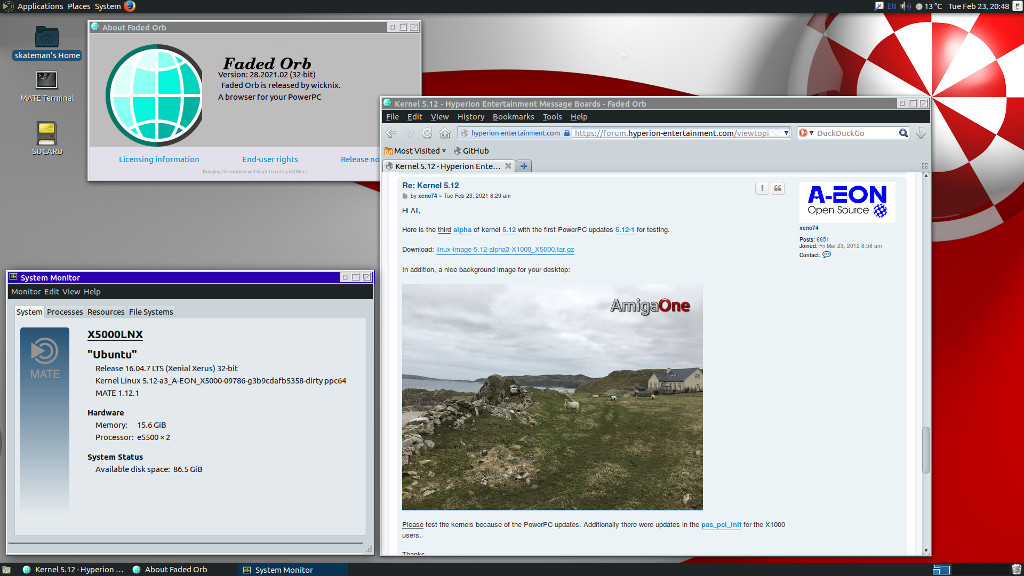Open the Places menu in top panel

point(78,6)
